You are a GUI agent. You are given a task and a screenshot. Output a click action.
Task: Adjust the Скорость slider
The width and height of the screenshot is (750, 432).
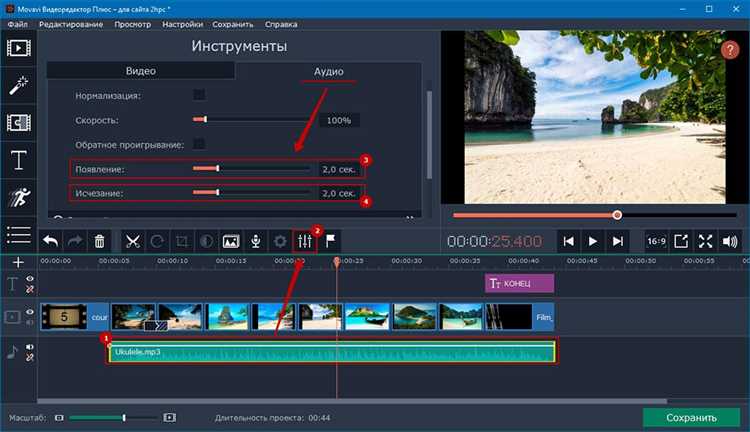[x=252, y=119]
